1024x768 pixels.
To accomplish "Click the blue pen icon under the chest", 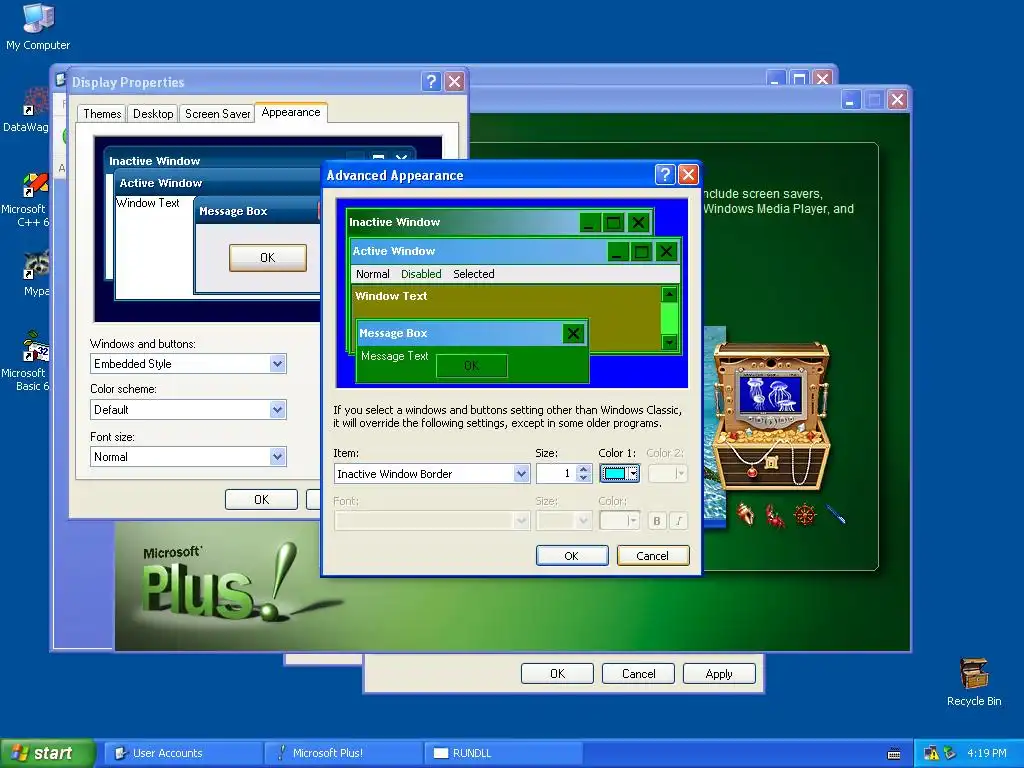I will pos(835,515).
